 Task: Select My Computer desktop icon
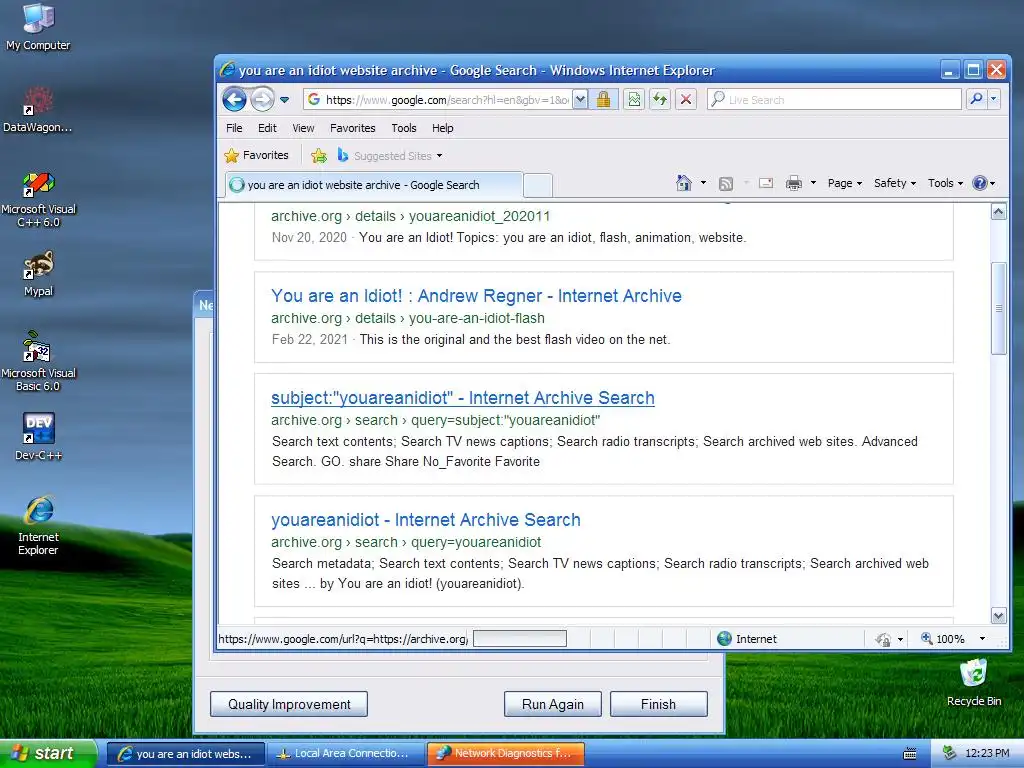click(38, 27)
